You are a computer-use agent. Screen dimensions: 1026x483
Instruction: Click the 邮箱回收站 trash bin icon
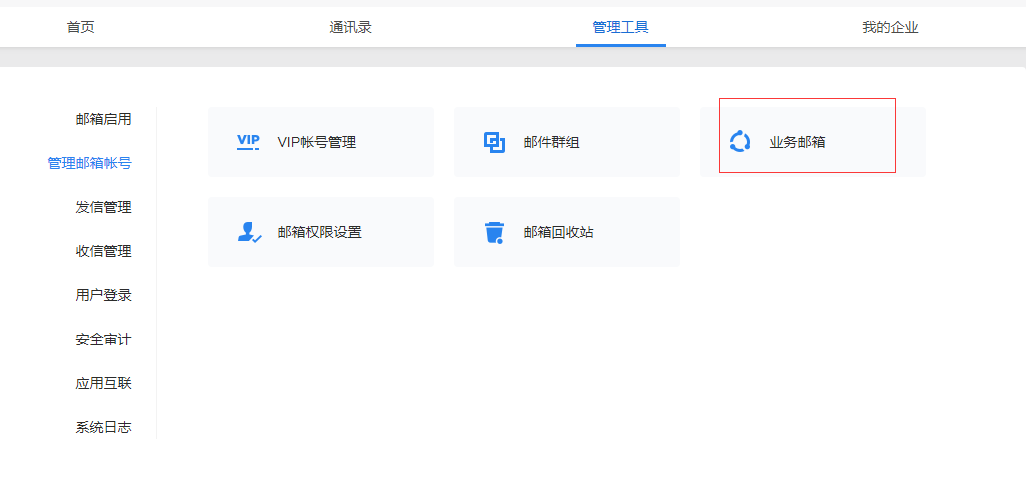(x=494, y=232)
